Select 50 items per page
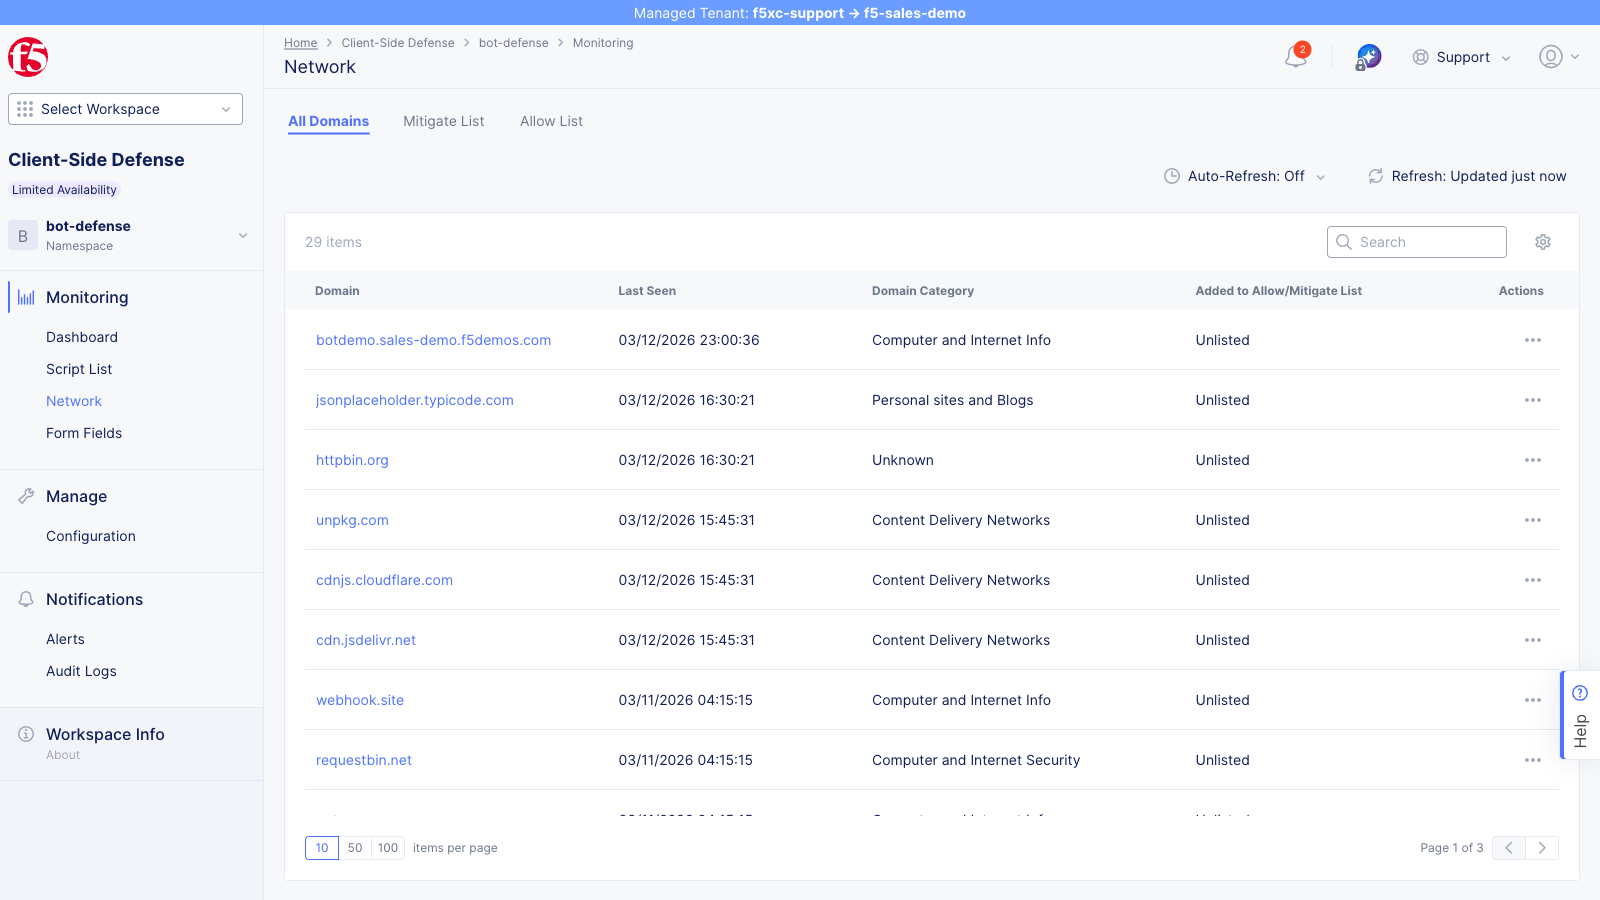The width and height of the screenshot is (1600, 900). pyautogui.click(x=355, y=847)
